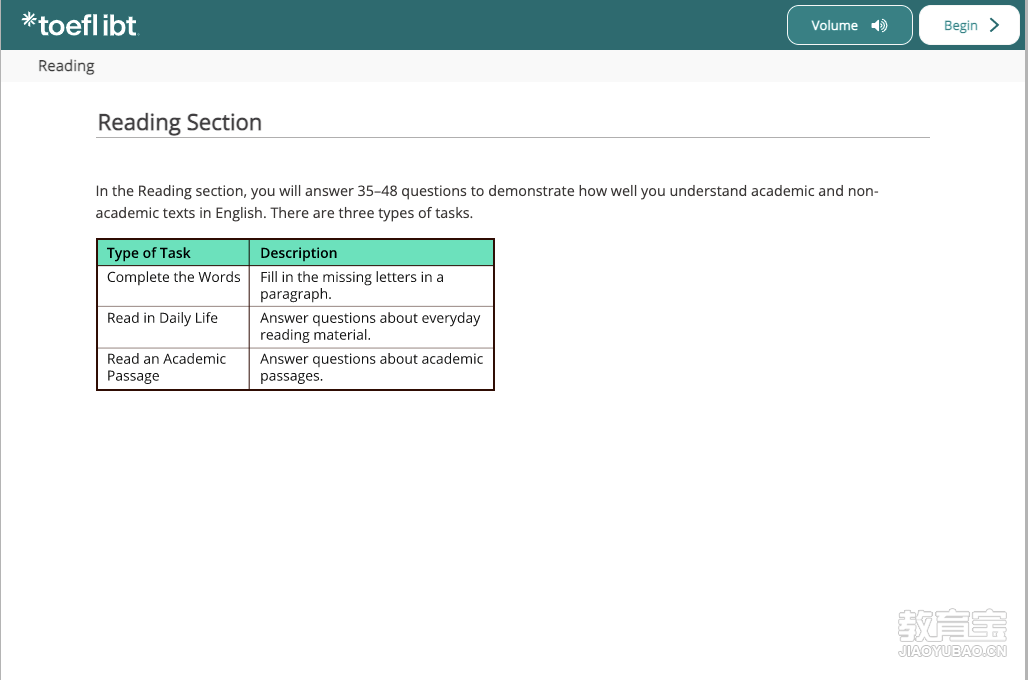The height and width of the screenshot is (680, 1028).
Task: Click the chevron arrow in Begin button
Action: 995,25
